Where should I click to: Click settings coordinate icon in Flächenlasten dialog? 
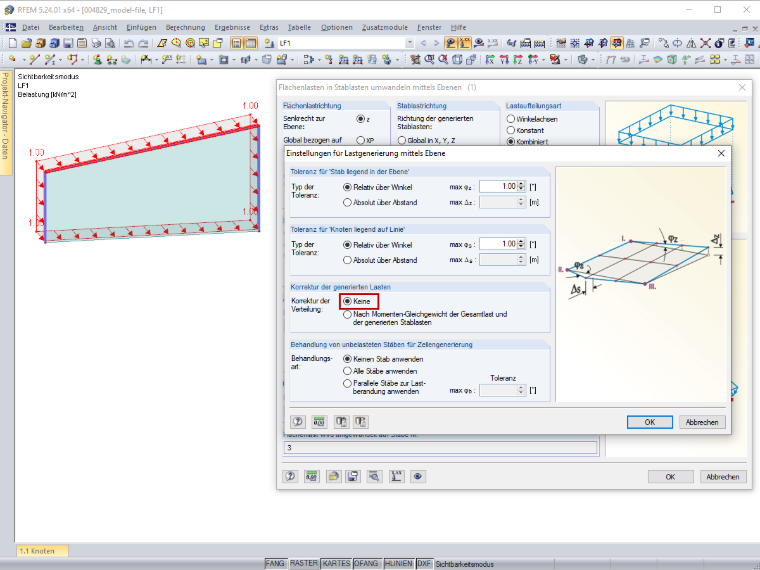(396, 476)
